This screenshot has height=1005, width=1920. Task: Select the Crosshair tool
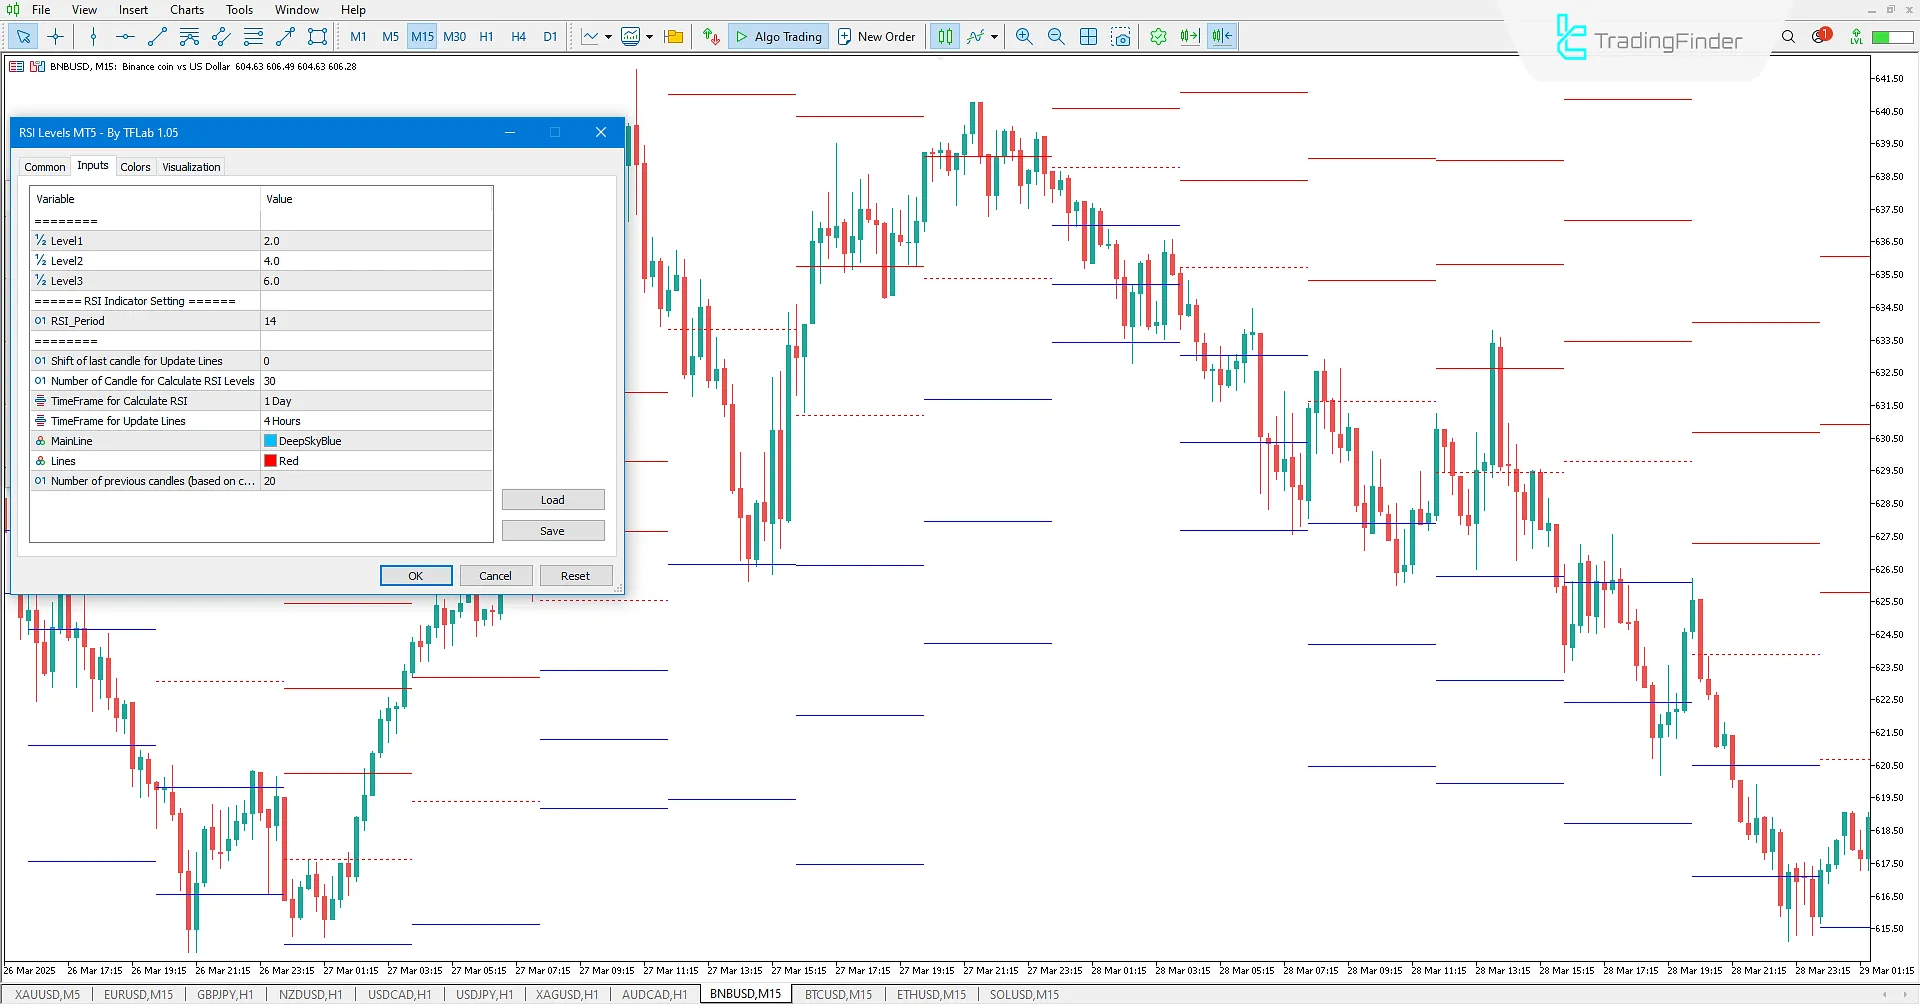(x=55, y=36)
